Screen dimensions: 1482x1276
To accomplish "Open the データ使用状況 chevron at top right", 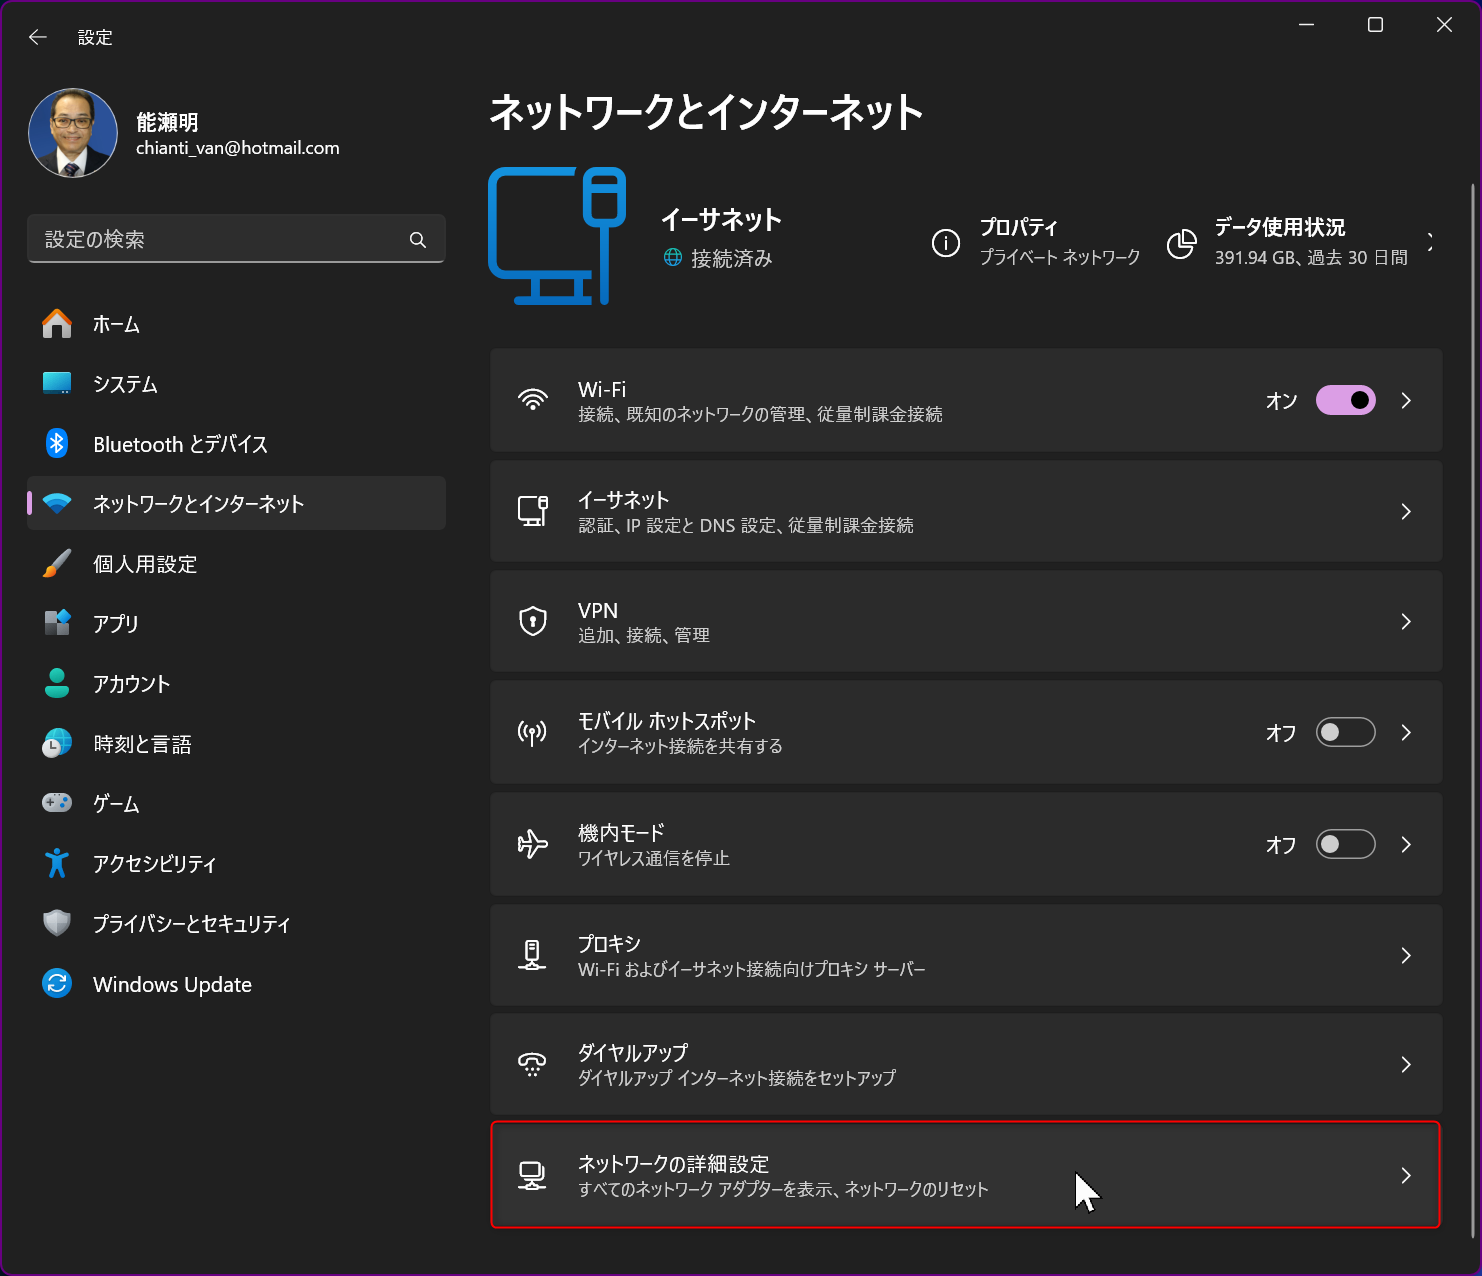I will tap(1431, 242).
